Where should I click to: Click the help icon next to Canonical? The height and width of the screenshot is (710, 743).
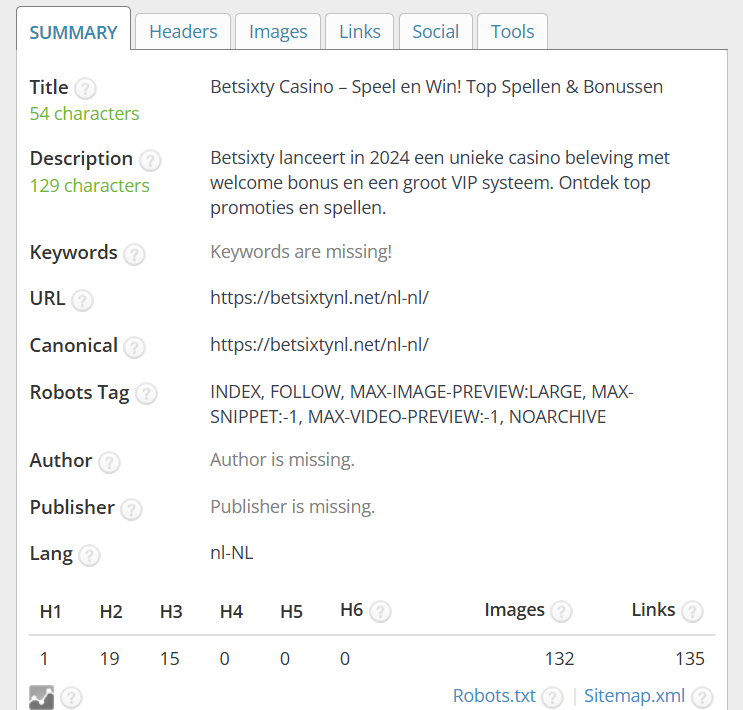click(134, 347)
